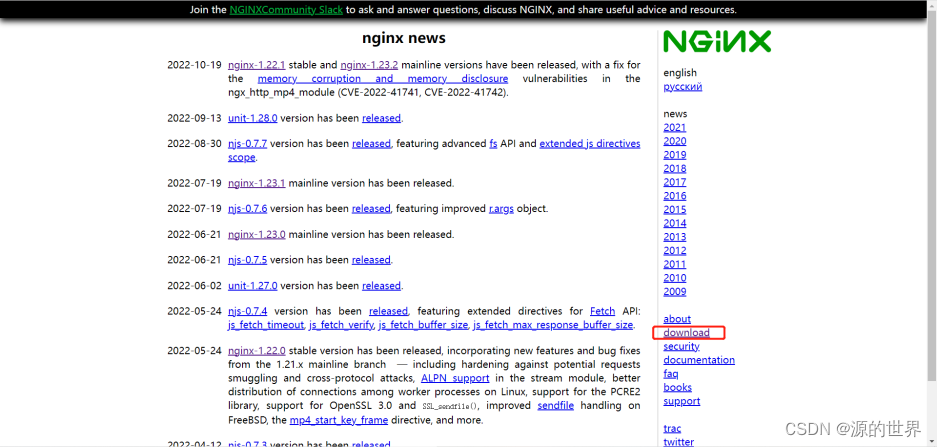
Task: Open the twitter link
Action: (678, 442)
